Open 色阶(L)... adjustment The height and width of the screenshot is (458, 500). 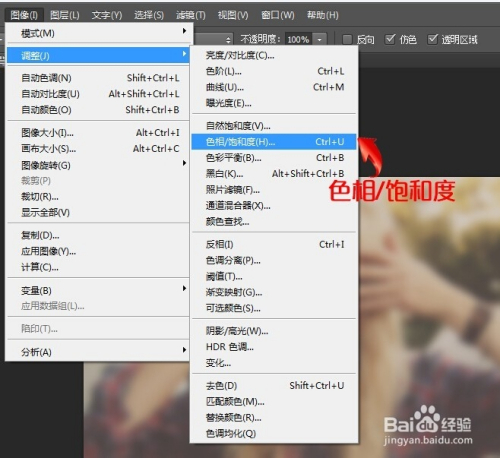point(274,71)
